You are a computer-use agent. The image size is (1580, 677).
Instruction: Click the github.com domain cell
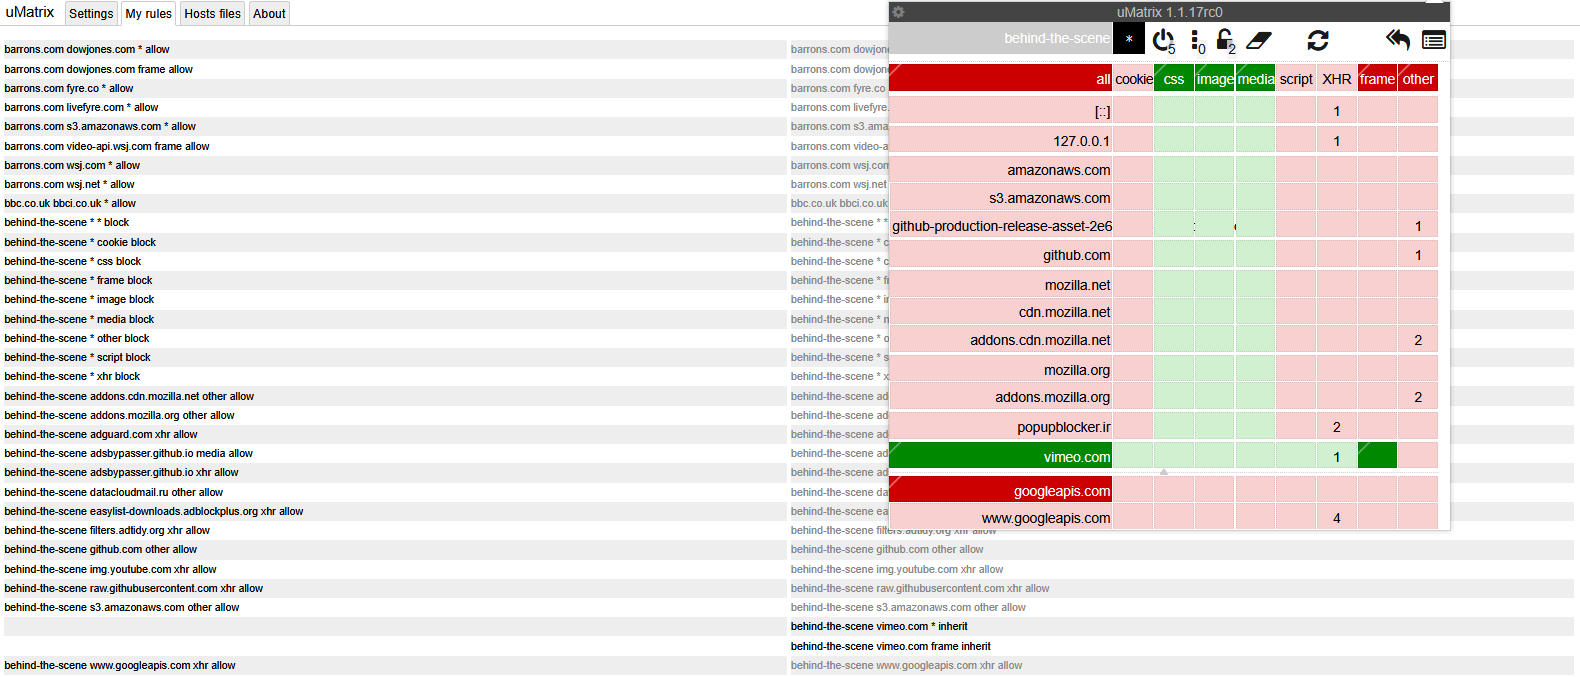click(1001, 255)
